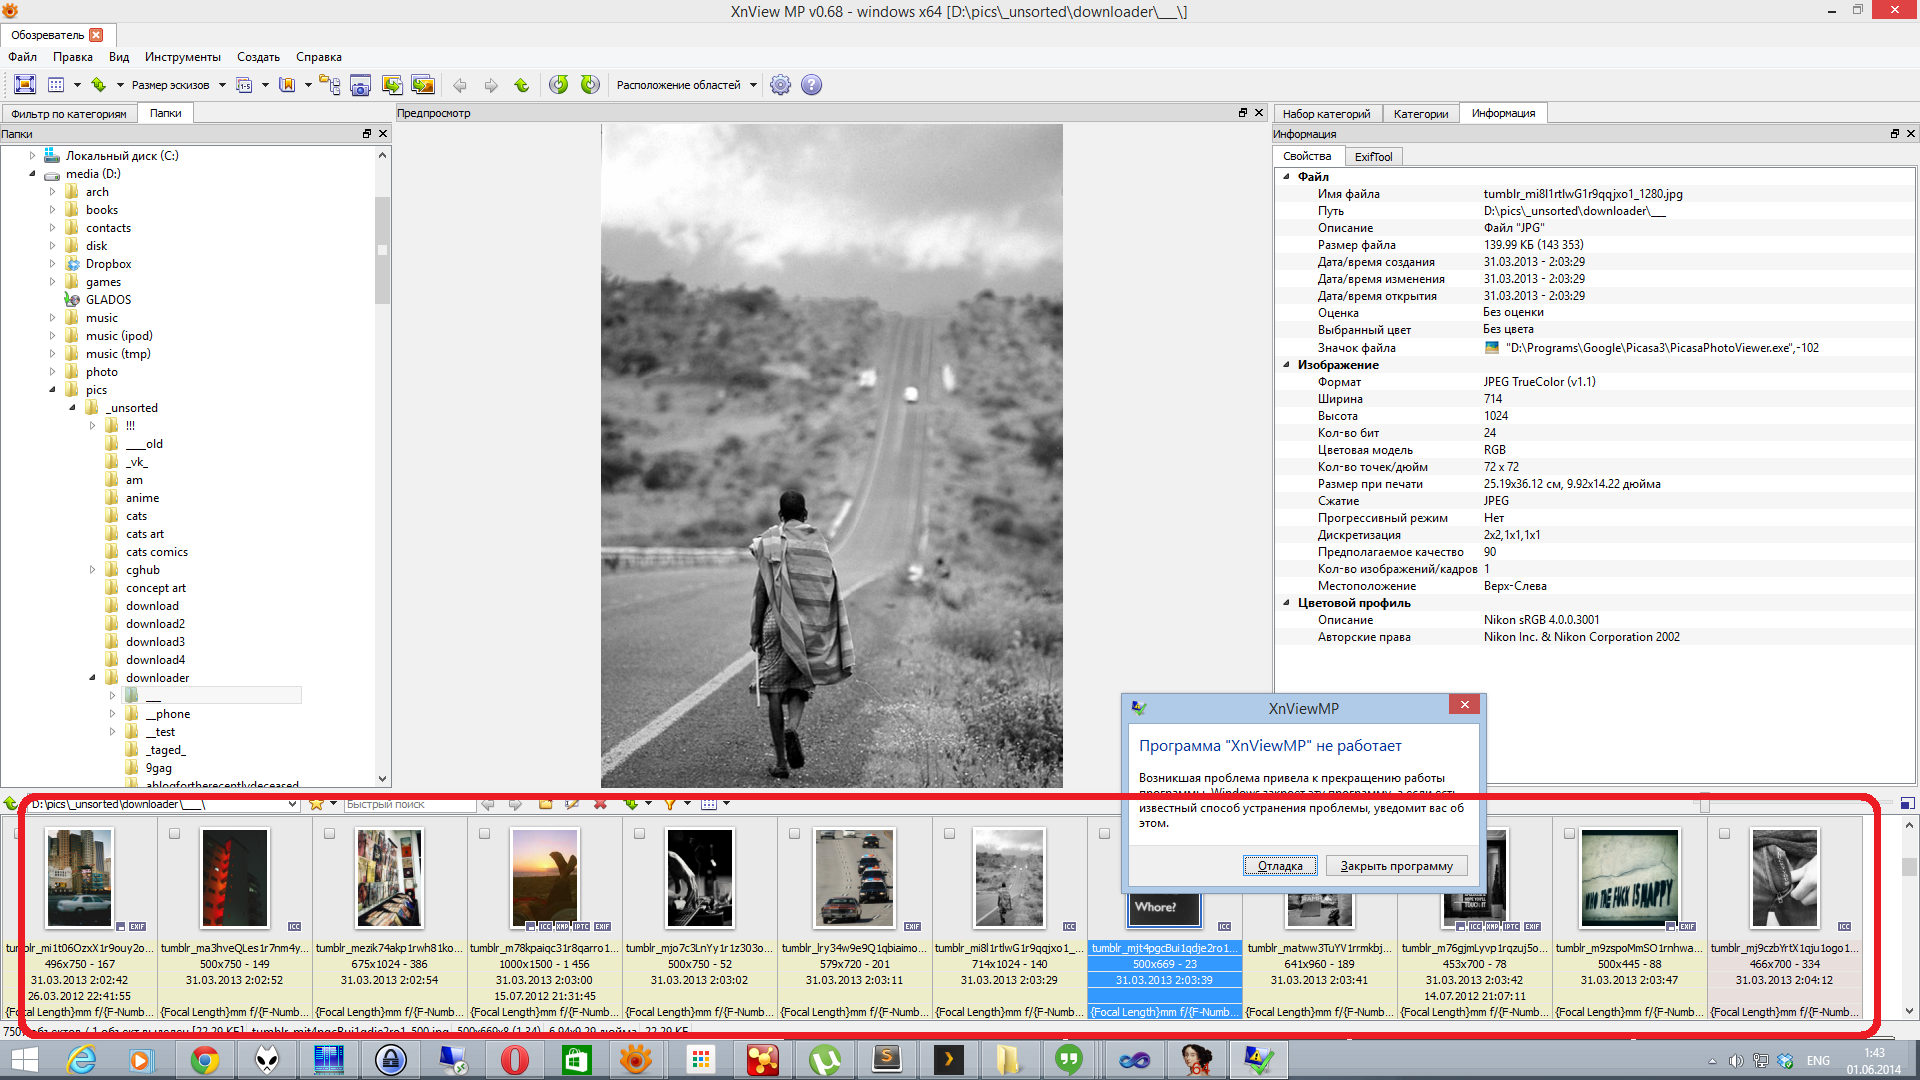Switch to the ExifTool tab
This screenshot has width=1920, height=1080.
click(x=1372, y=157)
